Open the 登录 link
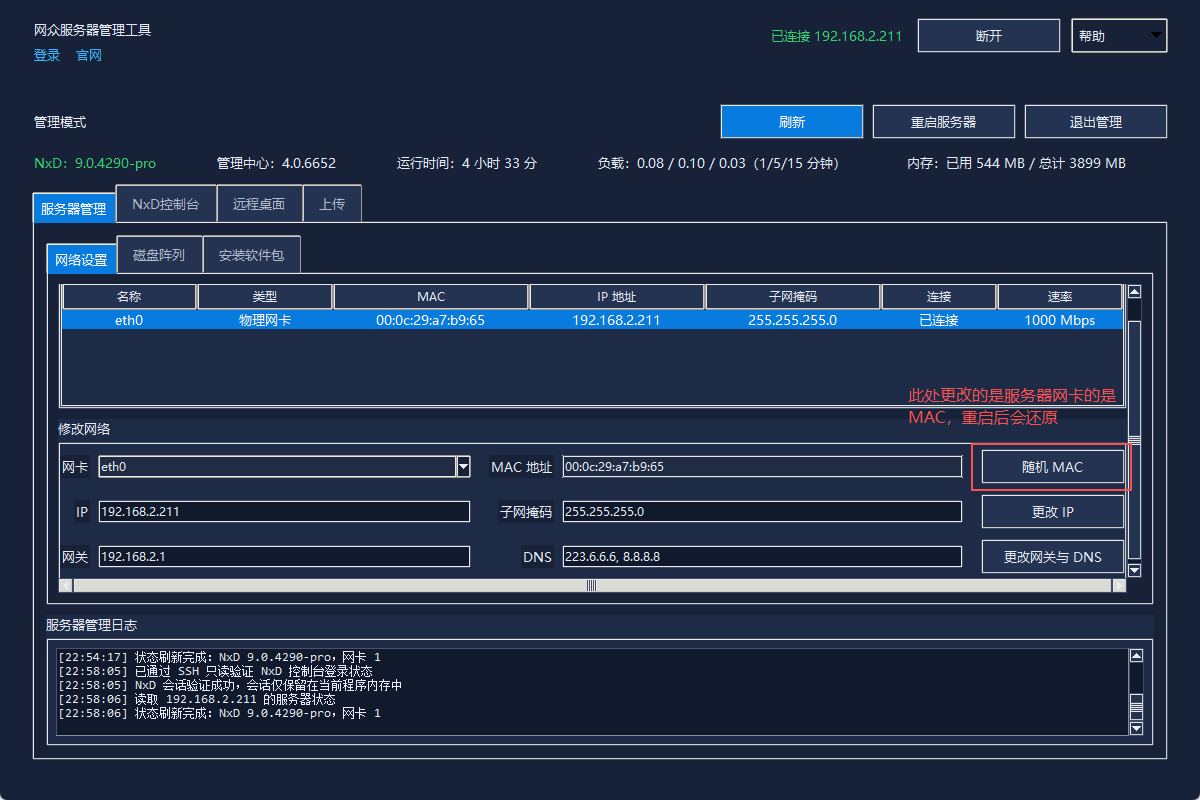Image resolution: width=1200 pixels, height=800 pixels. coord(47,56)
